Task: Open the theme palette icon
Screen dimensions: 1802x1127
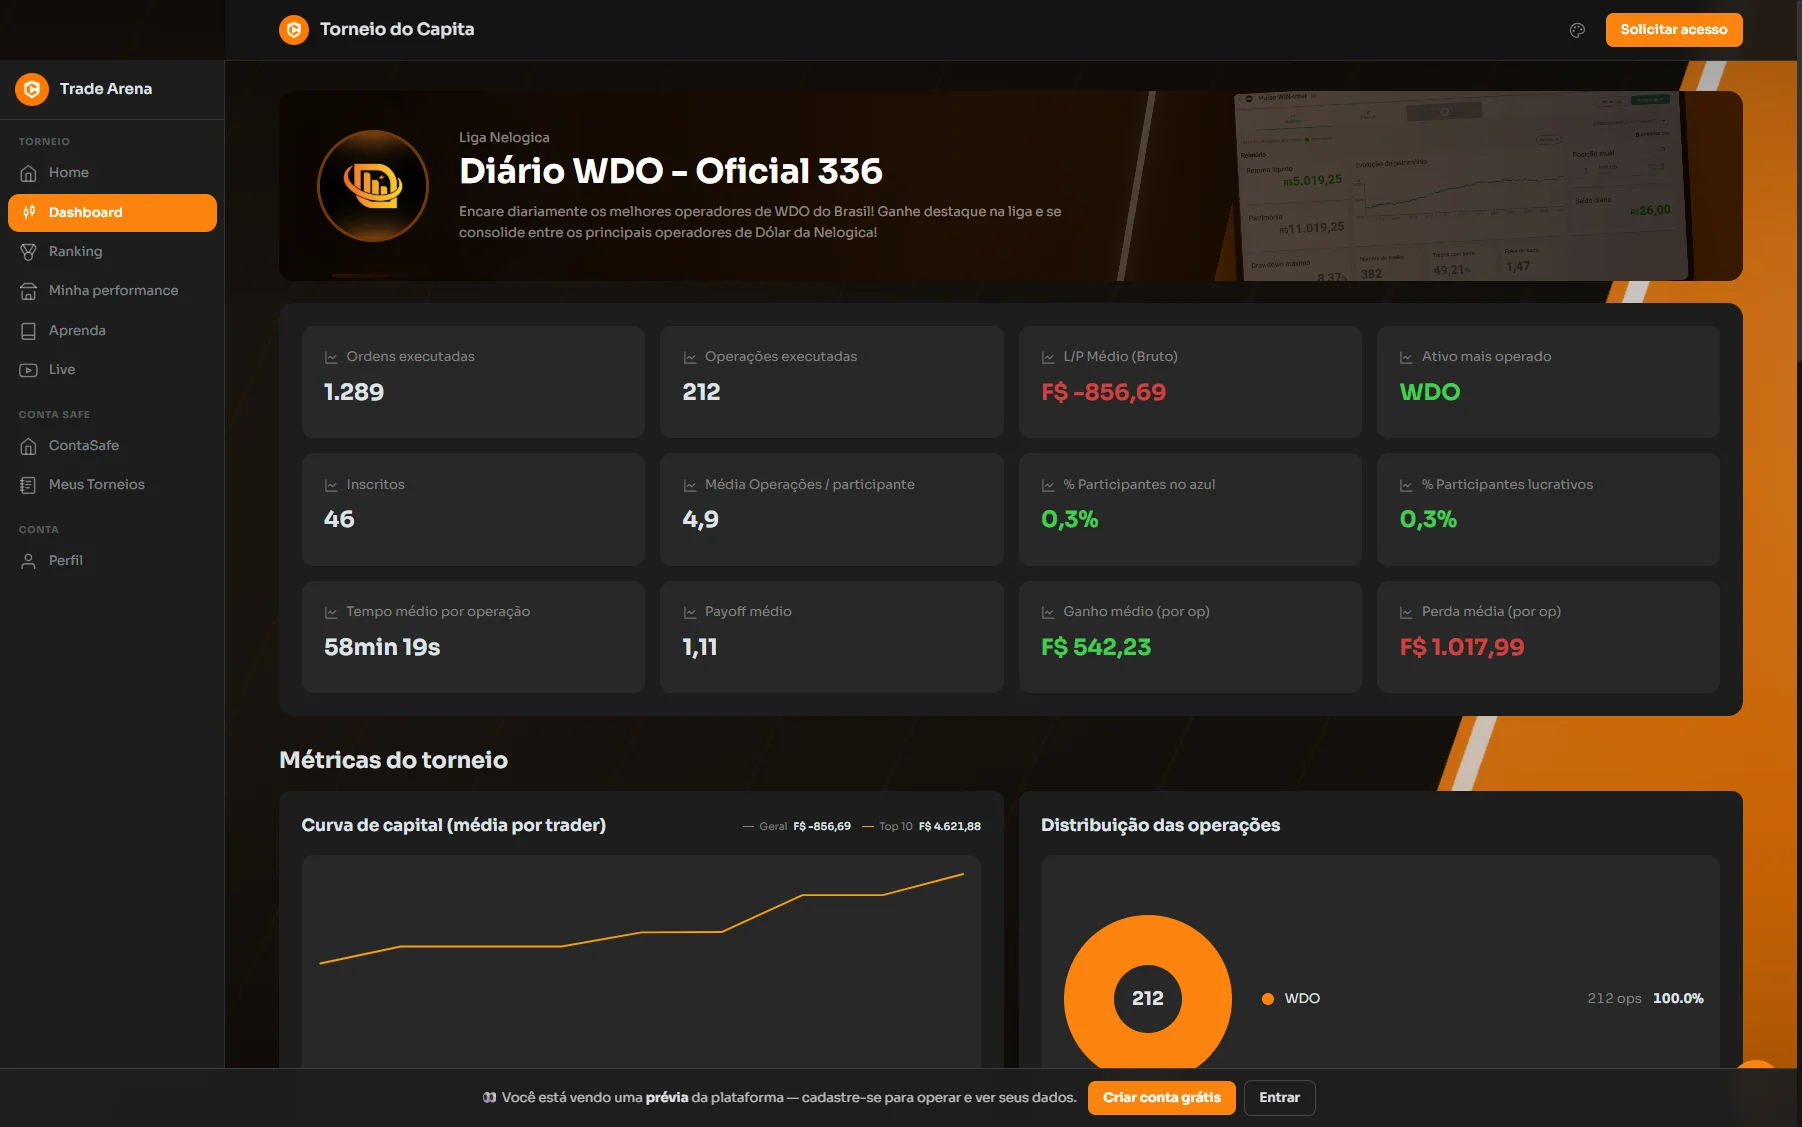Action: click(1577, 30)
